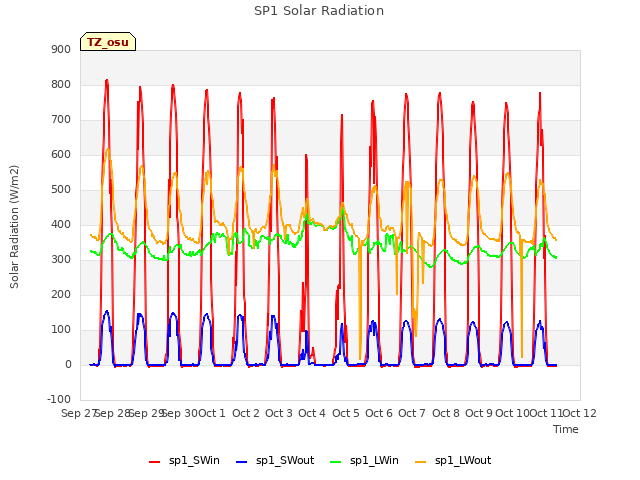Click the 800 y-axis tick label
Viewport: 640px width, 480px height.
tap(61, 84)
